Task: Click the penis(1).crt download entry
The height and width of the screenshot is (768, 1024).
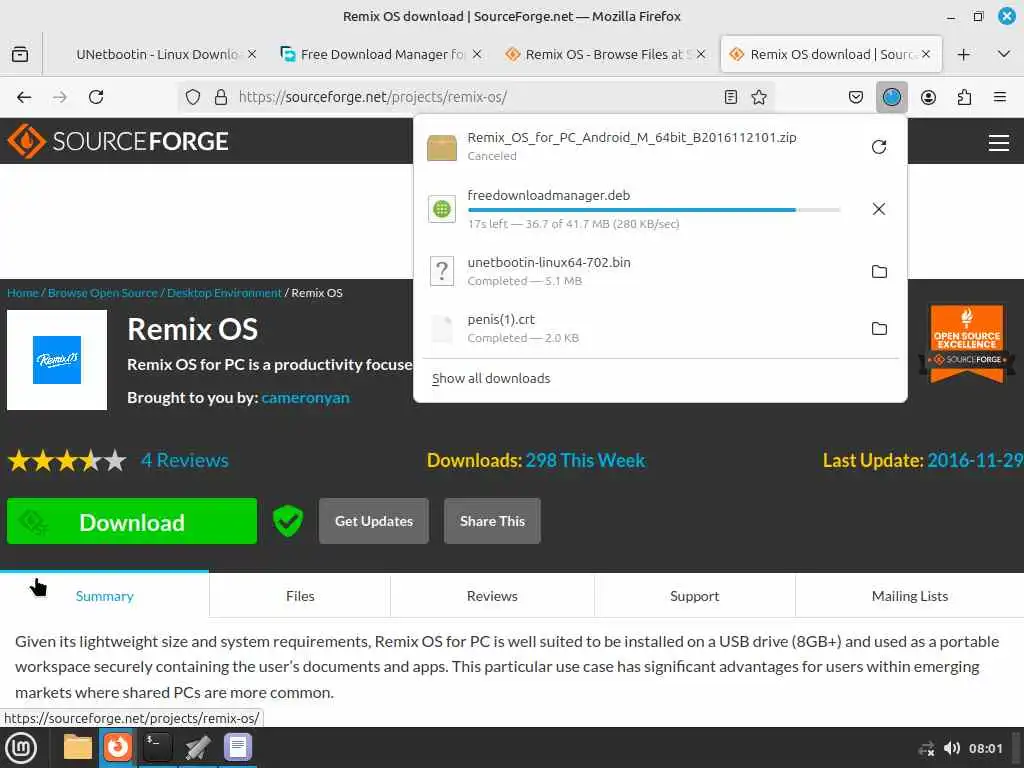Action: pos(660,328)
